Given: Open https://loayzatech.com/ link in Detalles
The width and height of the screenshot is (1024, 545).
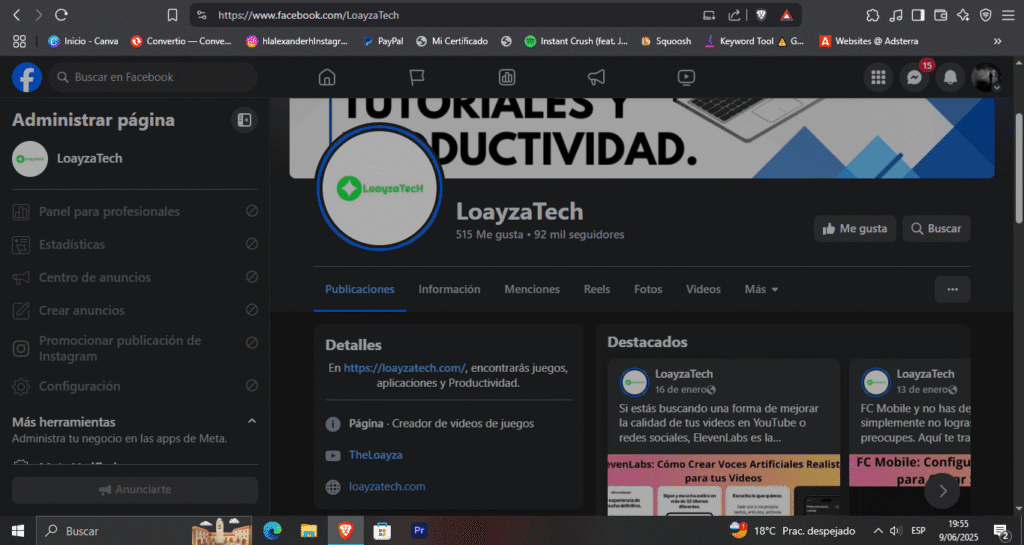Looking at the screenshot, I should 404,368.
